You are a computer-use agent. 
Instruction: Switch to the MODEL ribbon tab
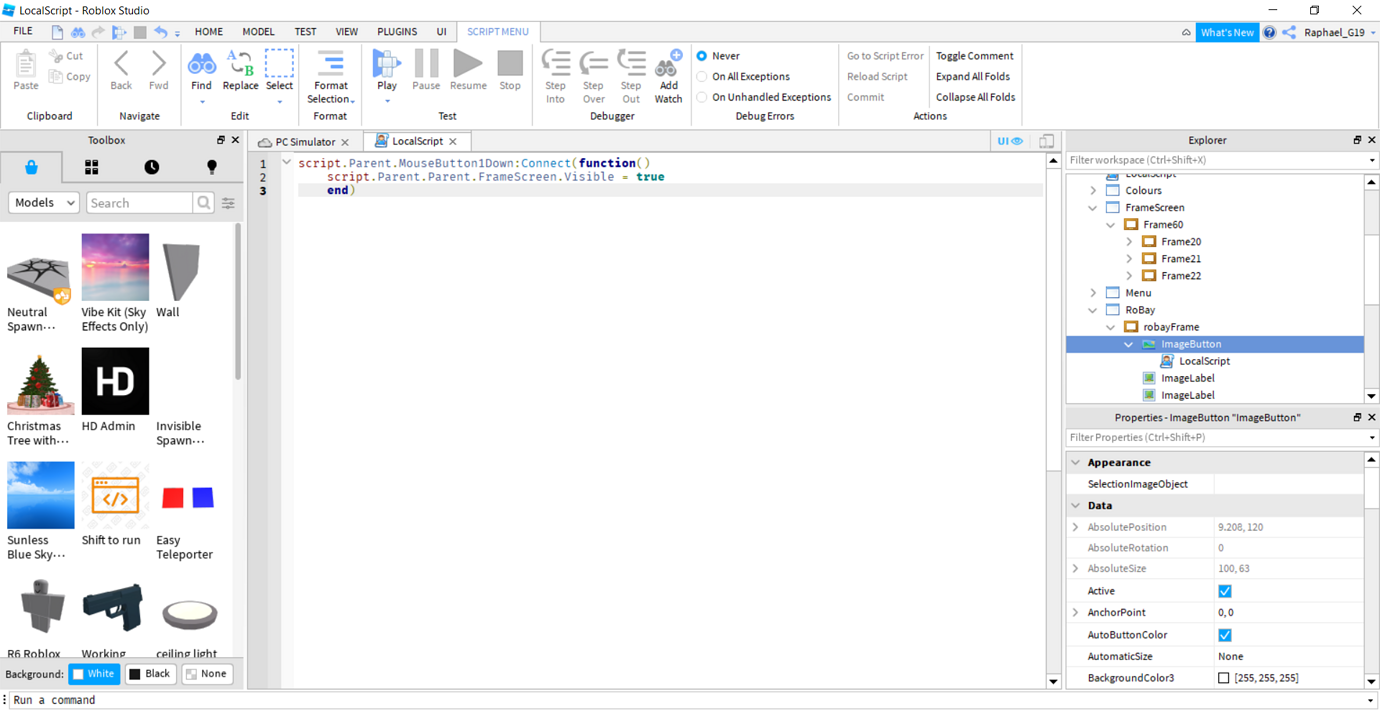point(258,32)
